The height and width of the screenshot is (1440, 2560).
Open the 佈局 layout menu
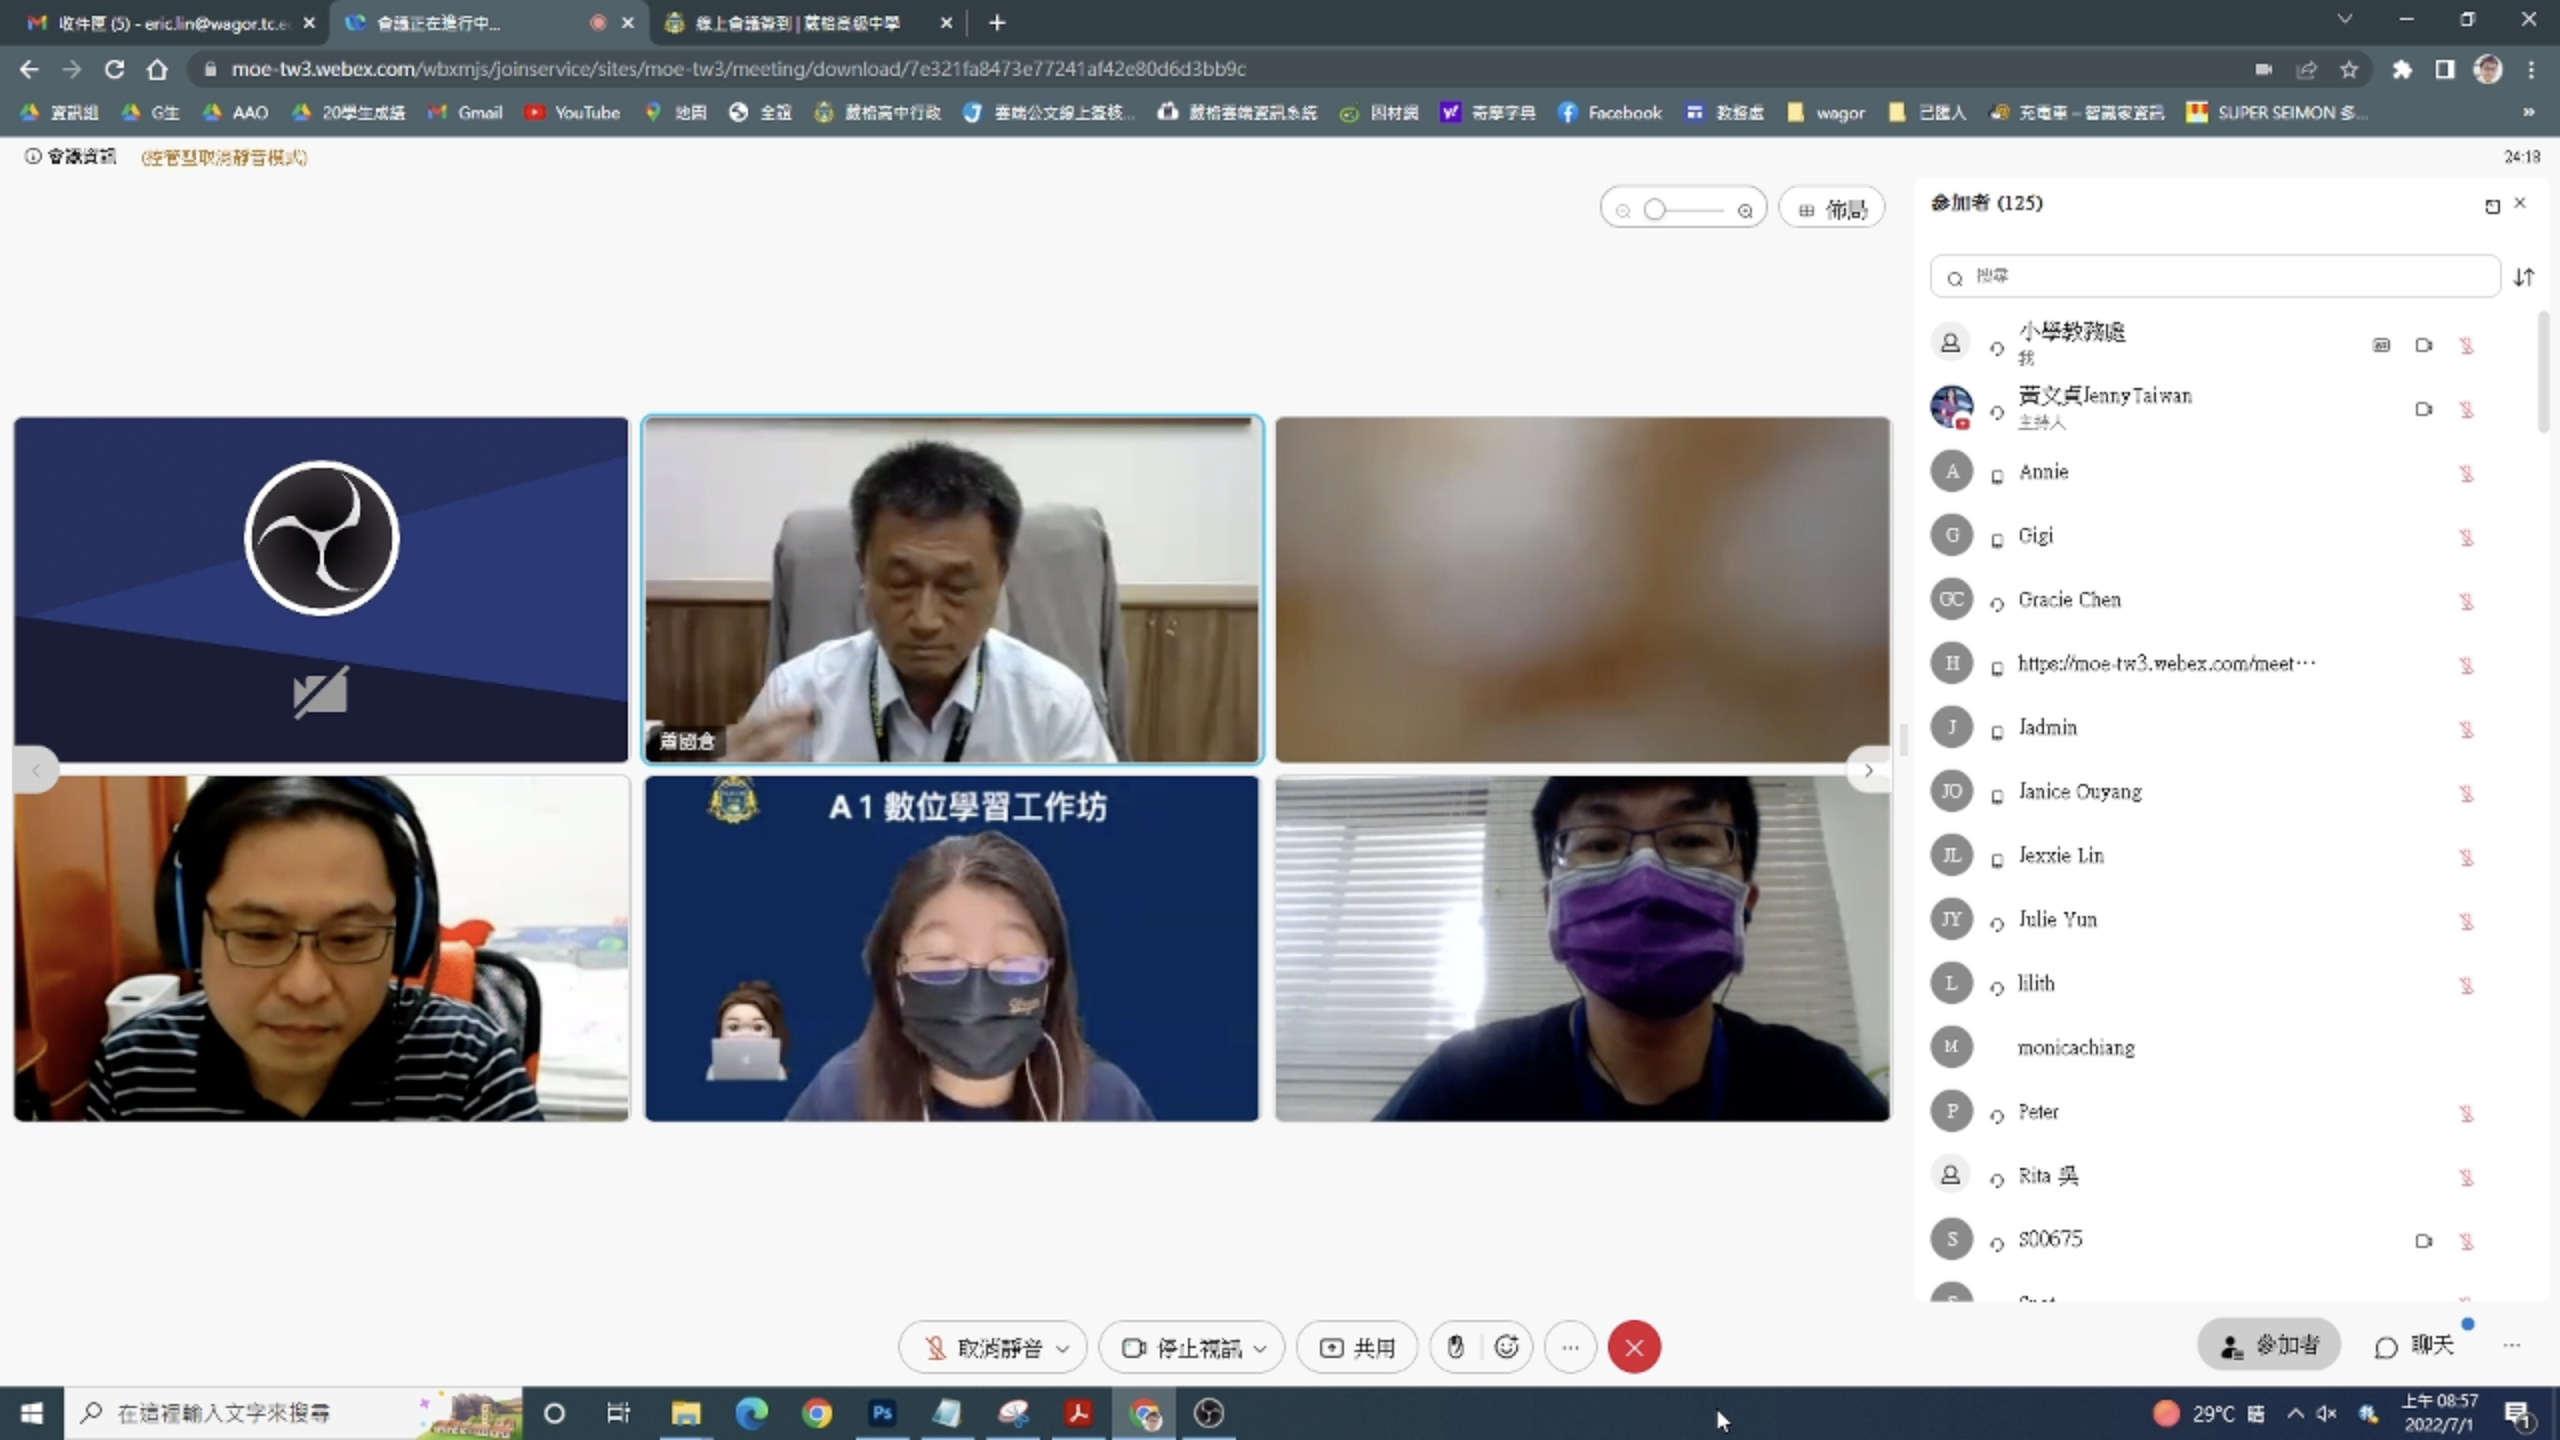click(x=1832, y=209)
